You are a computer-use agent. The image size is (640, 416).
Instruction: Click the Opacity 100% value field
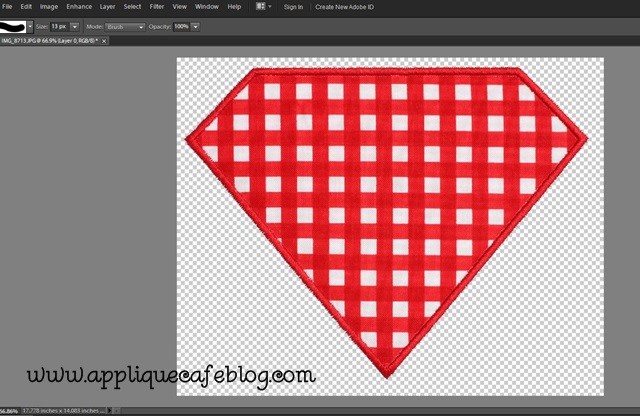[182, 27]
